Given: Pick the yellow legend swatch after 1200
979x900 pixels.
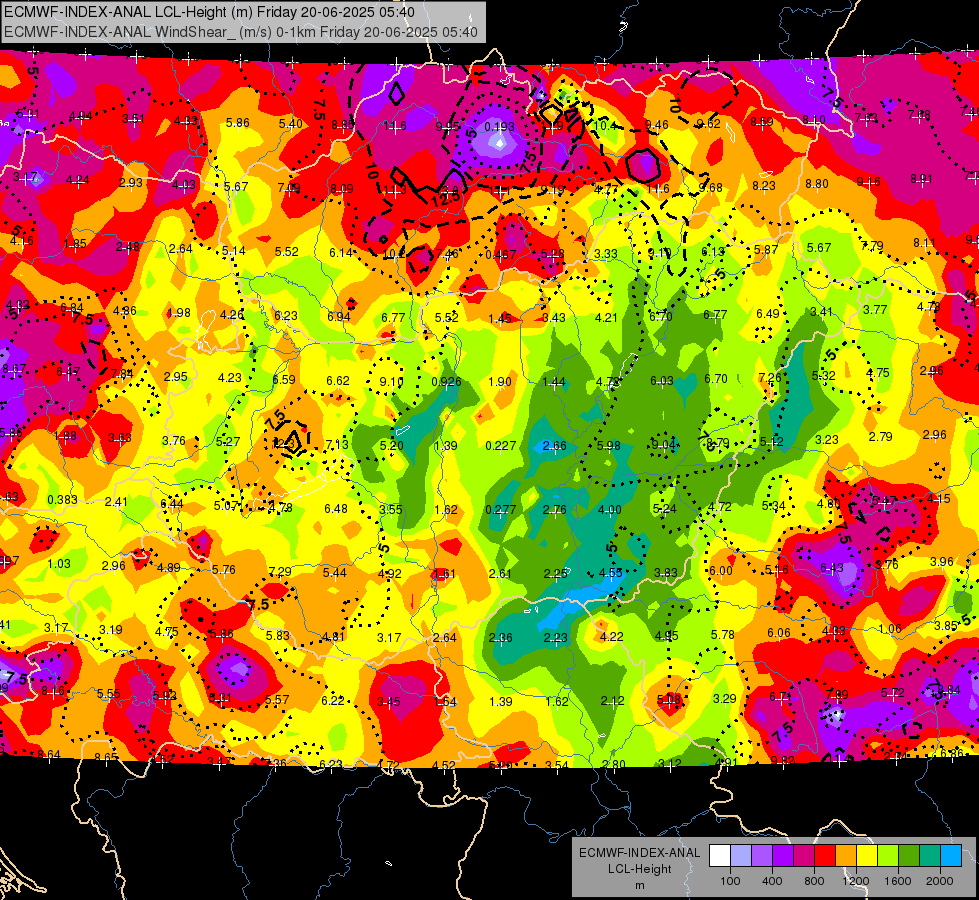Looking at the screenshot, I should click(x=867, y=856).
